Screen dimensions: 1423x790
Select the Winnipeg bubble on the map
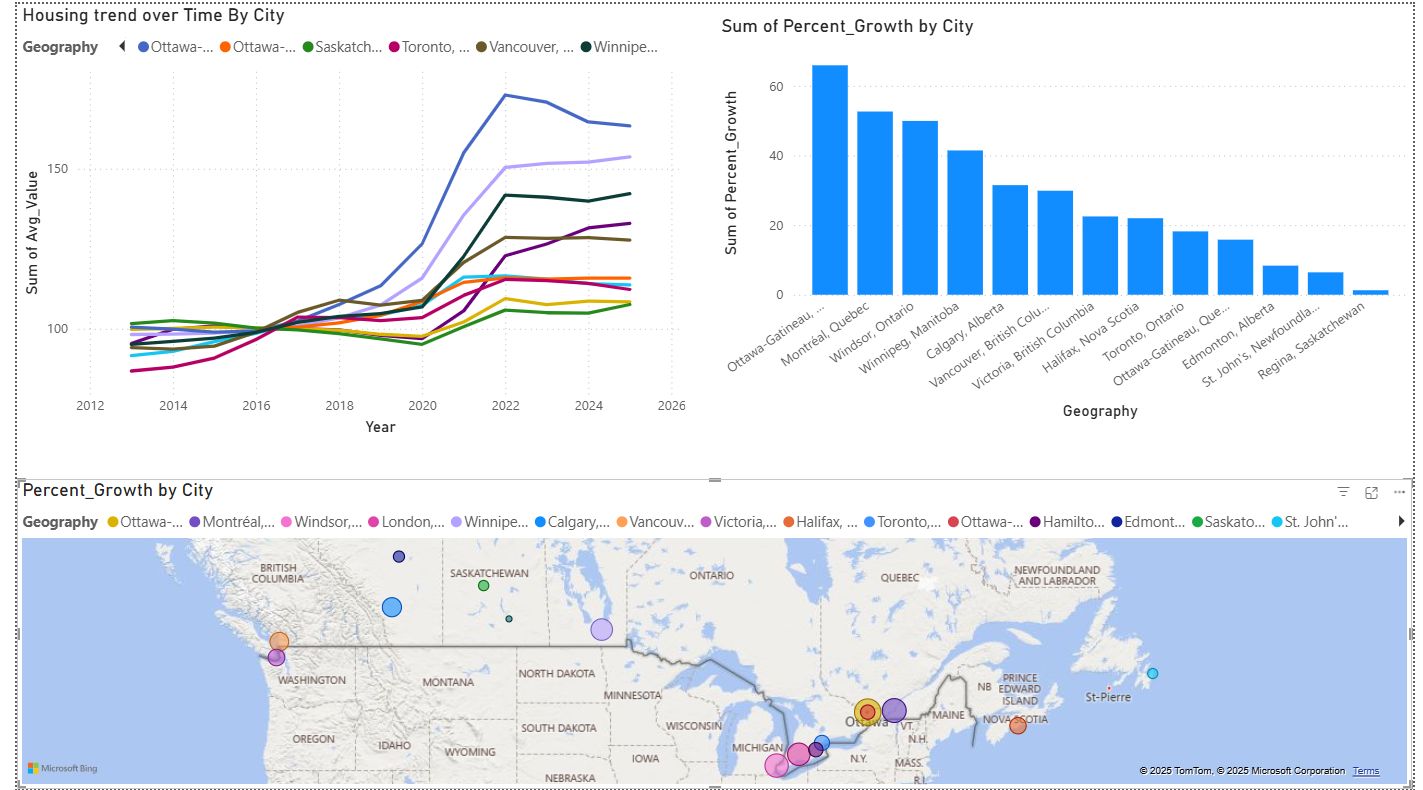pos(601,628)
